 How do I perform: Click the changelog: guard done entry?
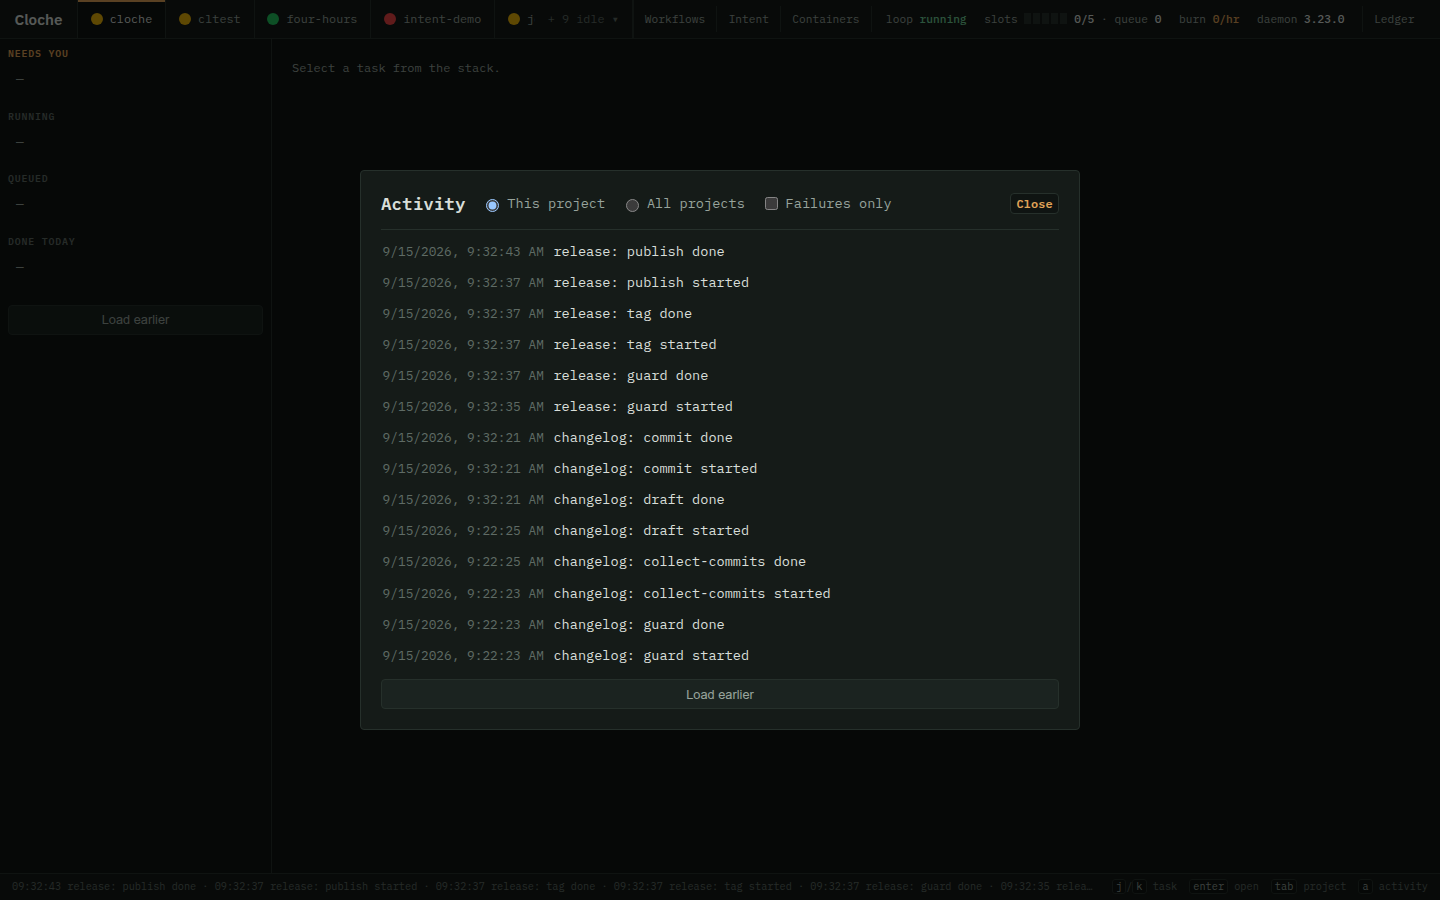(720, 624)
